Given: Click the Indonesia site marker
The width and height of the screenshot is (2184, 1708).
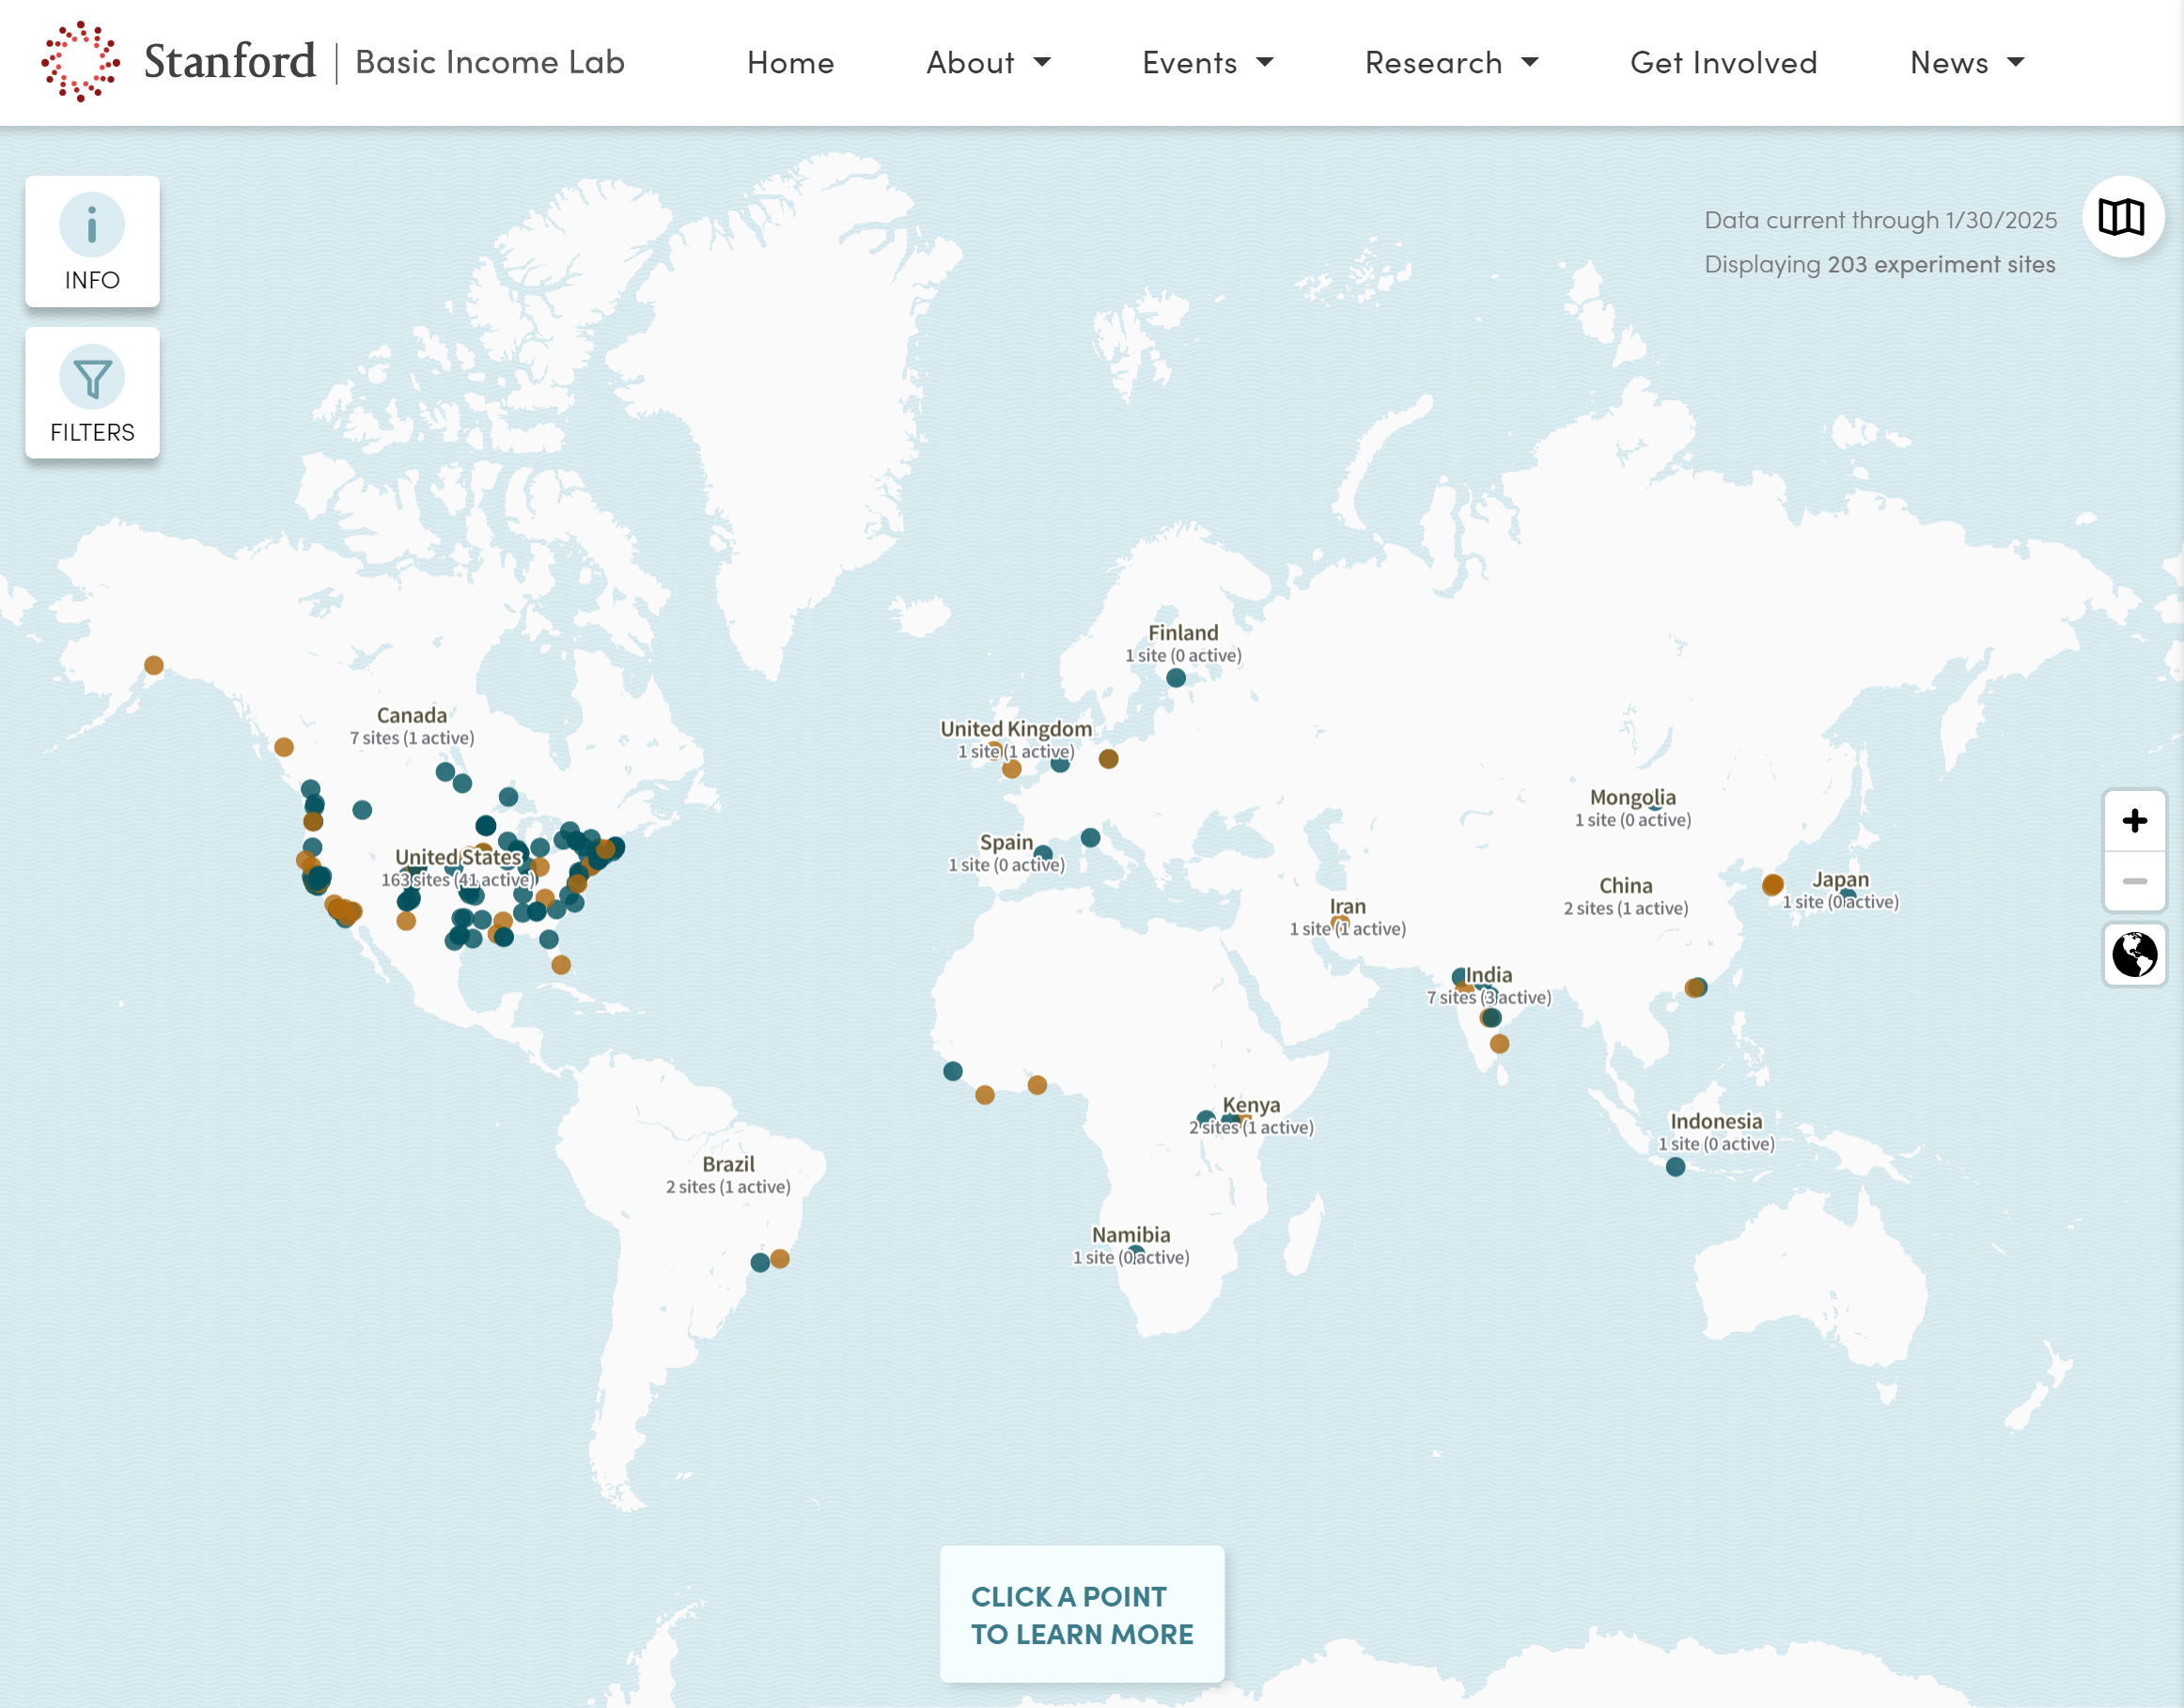Looking at the screenshot, I should click(1676, 1167).
